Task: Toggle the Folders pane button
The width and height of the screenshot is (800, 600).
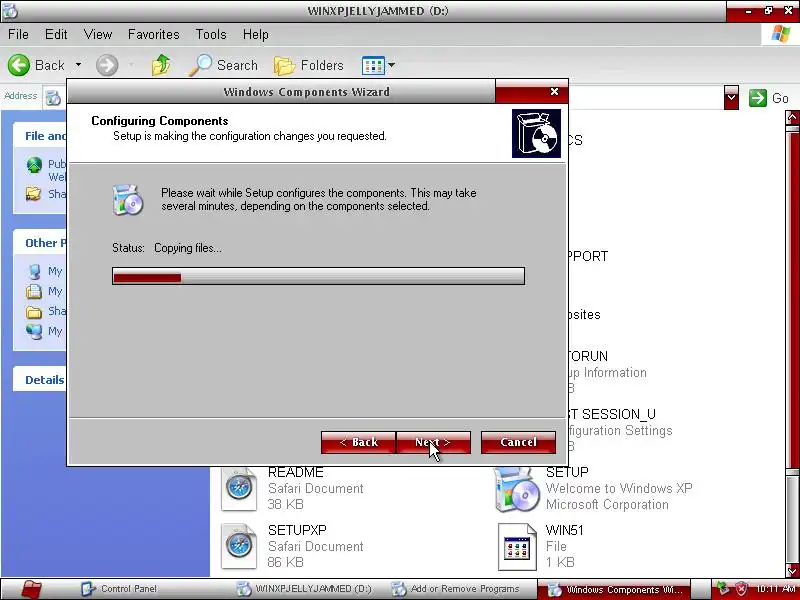Action: click(309, 65)
